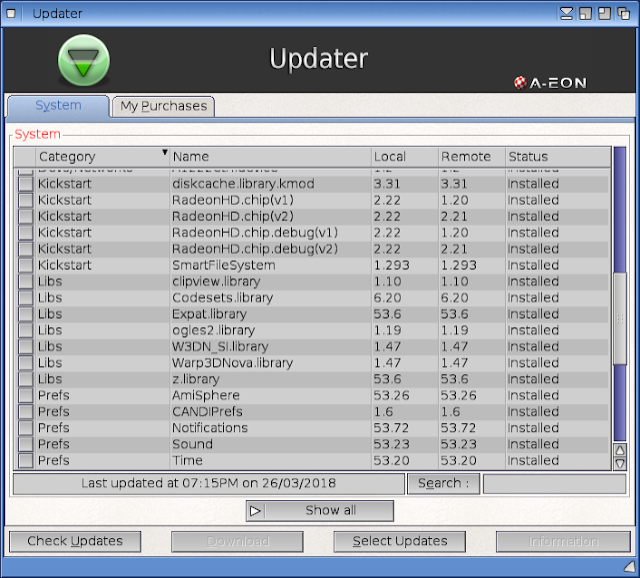
Task: Click the Status column header
Action: 556,156
